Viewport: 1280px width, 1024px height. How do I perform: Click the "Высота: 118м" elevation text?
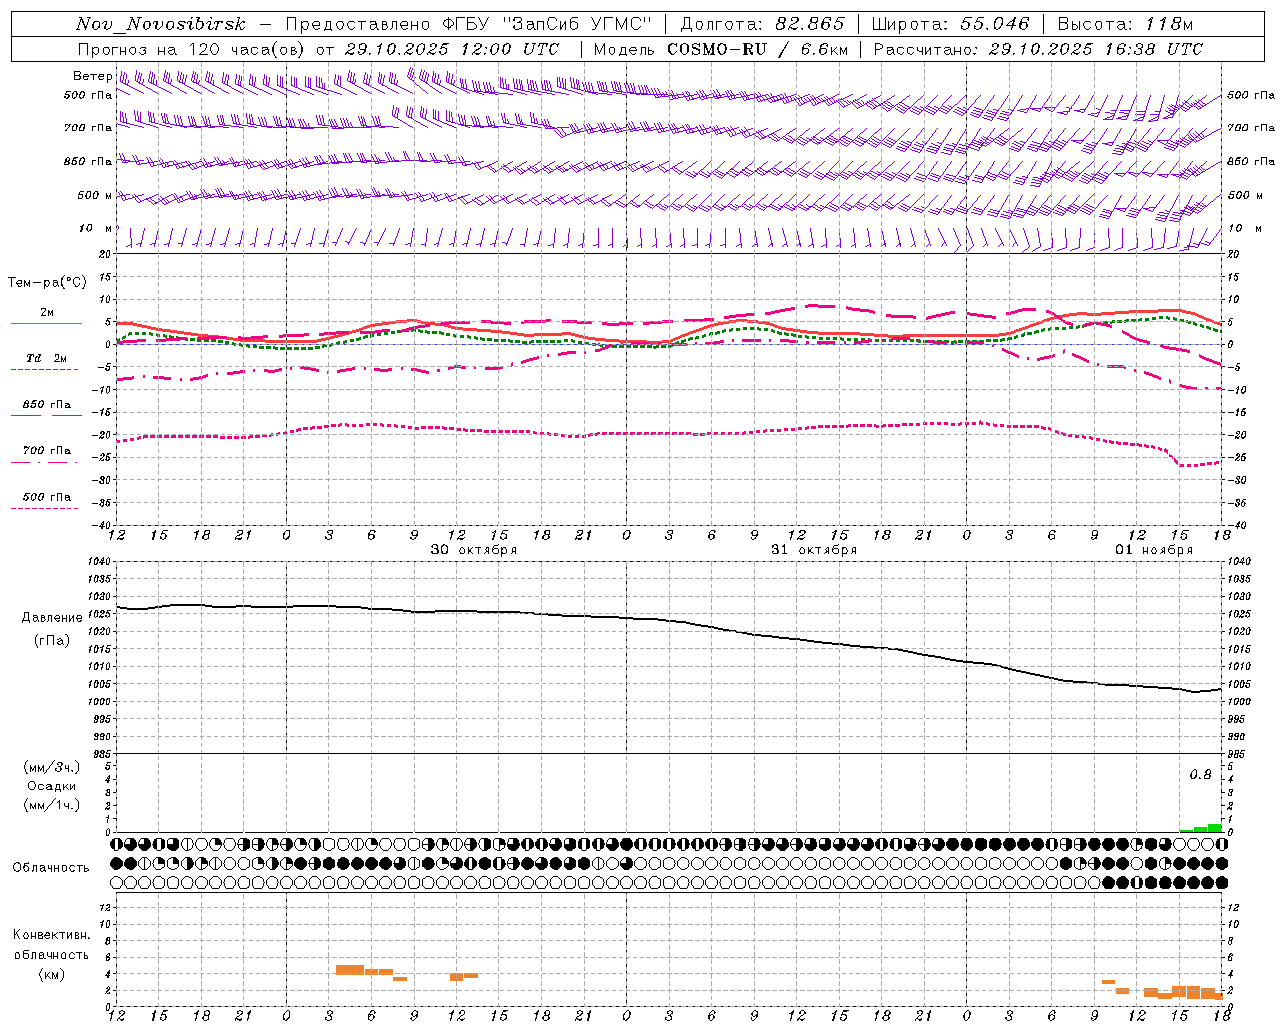pos(1125,24)
